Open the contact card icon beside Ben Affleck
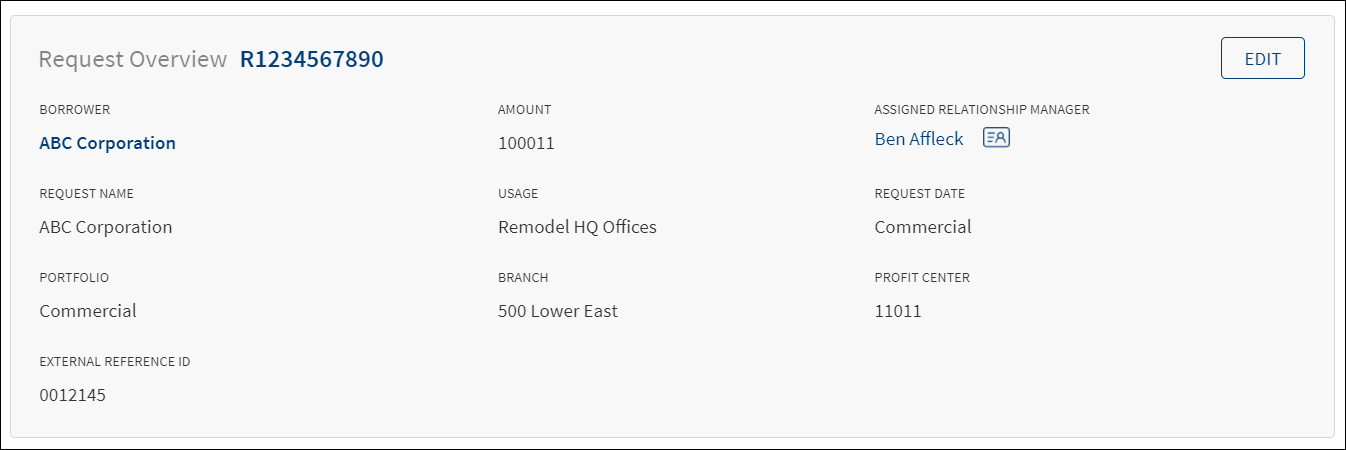Screen dimensions: 1346x450 pos(996,138)
